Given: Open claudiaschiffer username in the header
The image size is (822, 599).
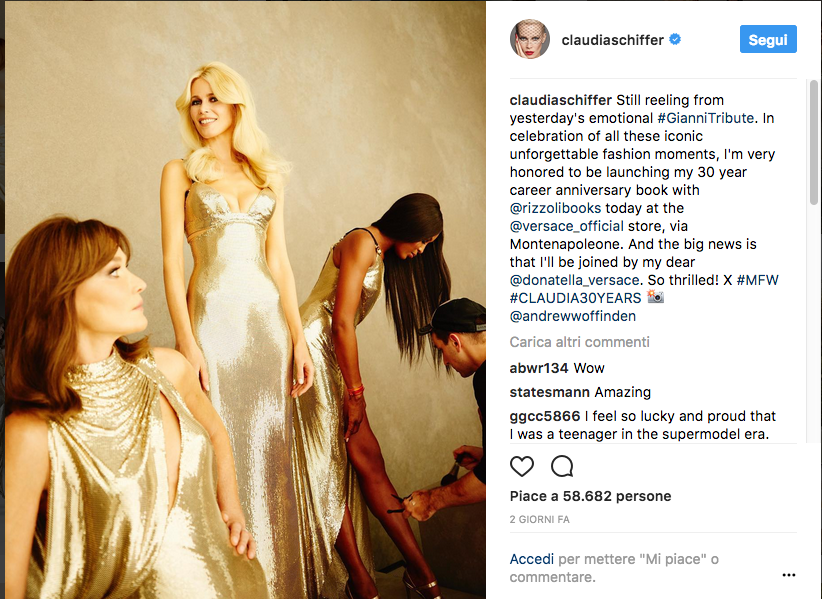Looking at the screenshot, I should click(612, 40).
